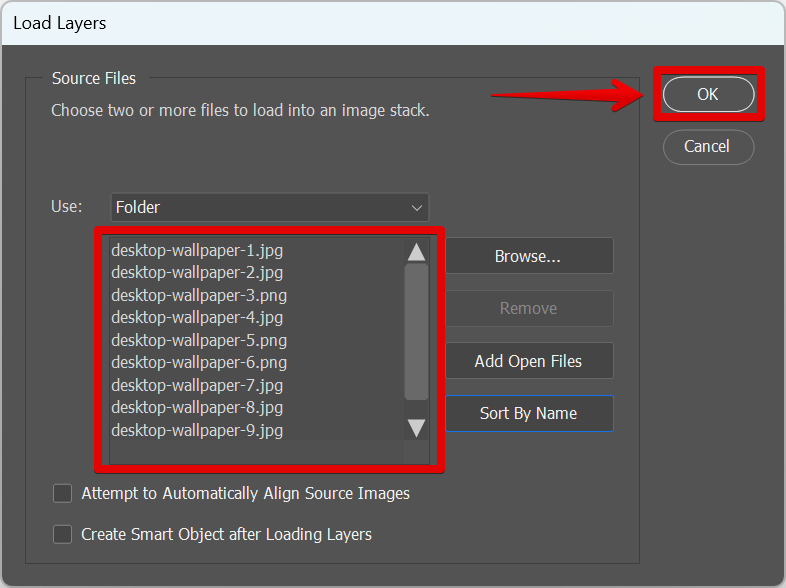Select desktop-wallpaper-4.jpg file entry
The image size is (786, 588).
point(197,317)
